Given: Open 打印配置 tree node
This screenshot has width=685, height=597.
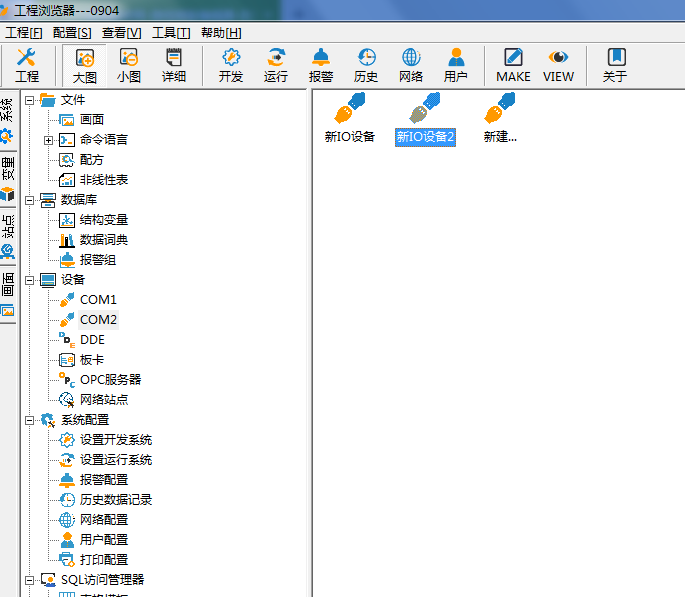Looking at the screenshot, I should coord(104,560).
